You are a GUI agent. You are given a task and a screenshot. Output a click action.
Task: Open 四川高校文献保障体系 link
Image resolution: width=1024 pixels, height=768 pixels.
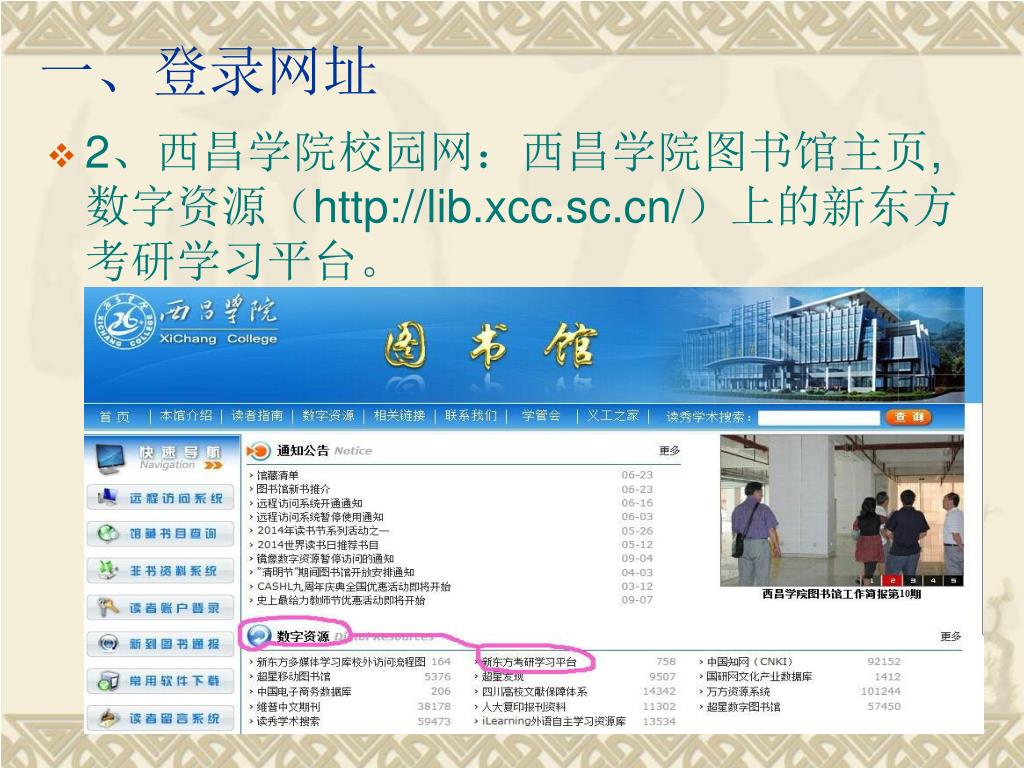pos(535,691)
